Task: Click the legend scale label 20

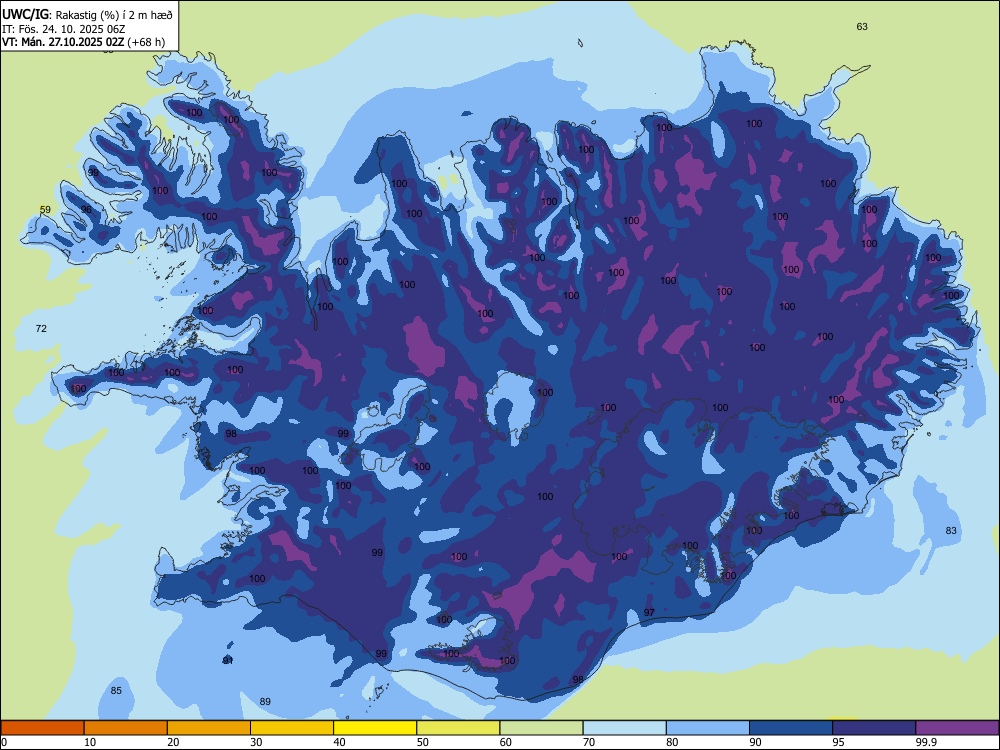Action: (x=173, y=742)
